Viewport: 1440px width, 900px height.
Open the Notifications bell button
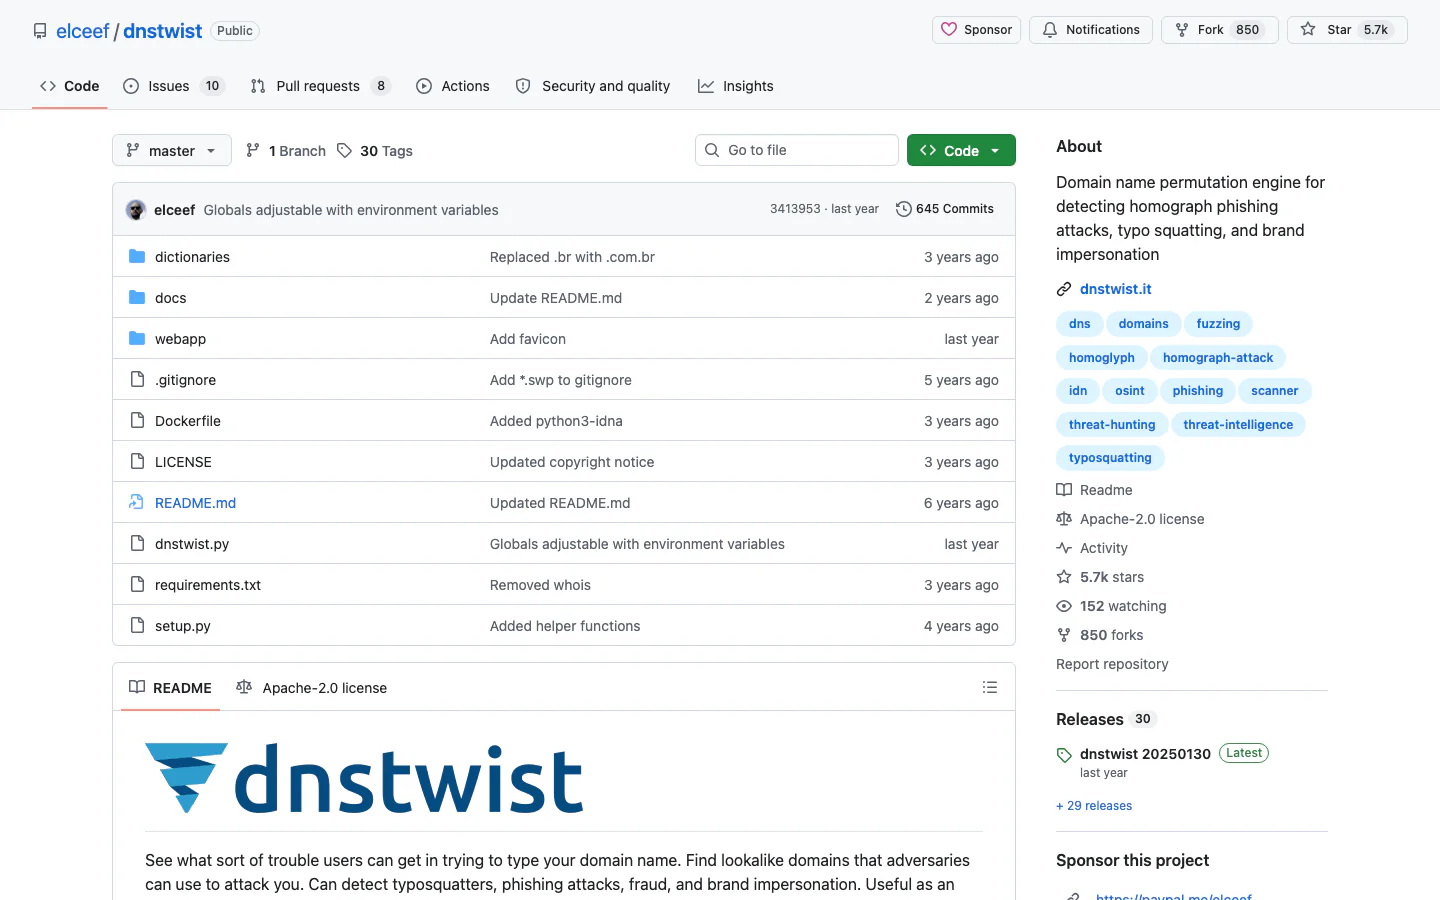[1091, 30]
